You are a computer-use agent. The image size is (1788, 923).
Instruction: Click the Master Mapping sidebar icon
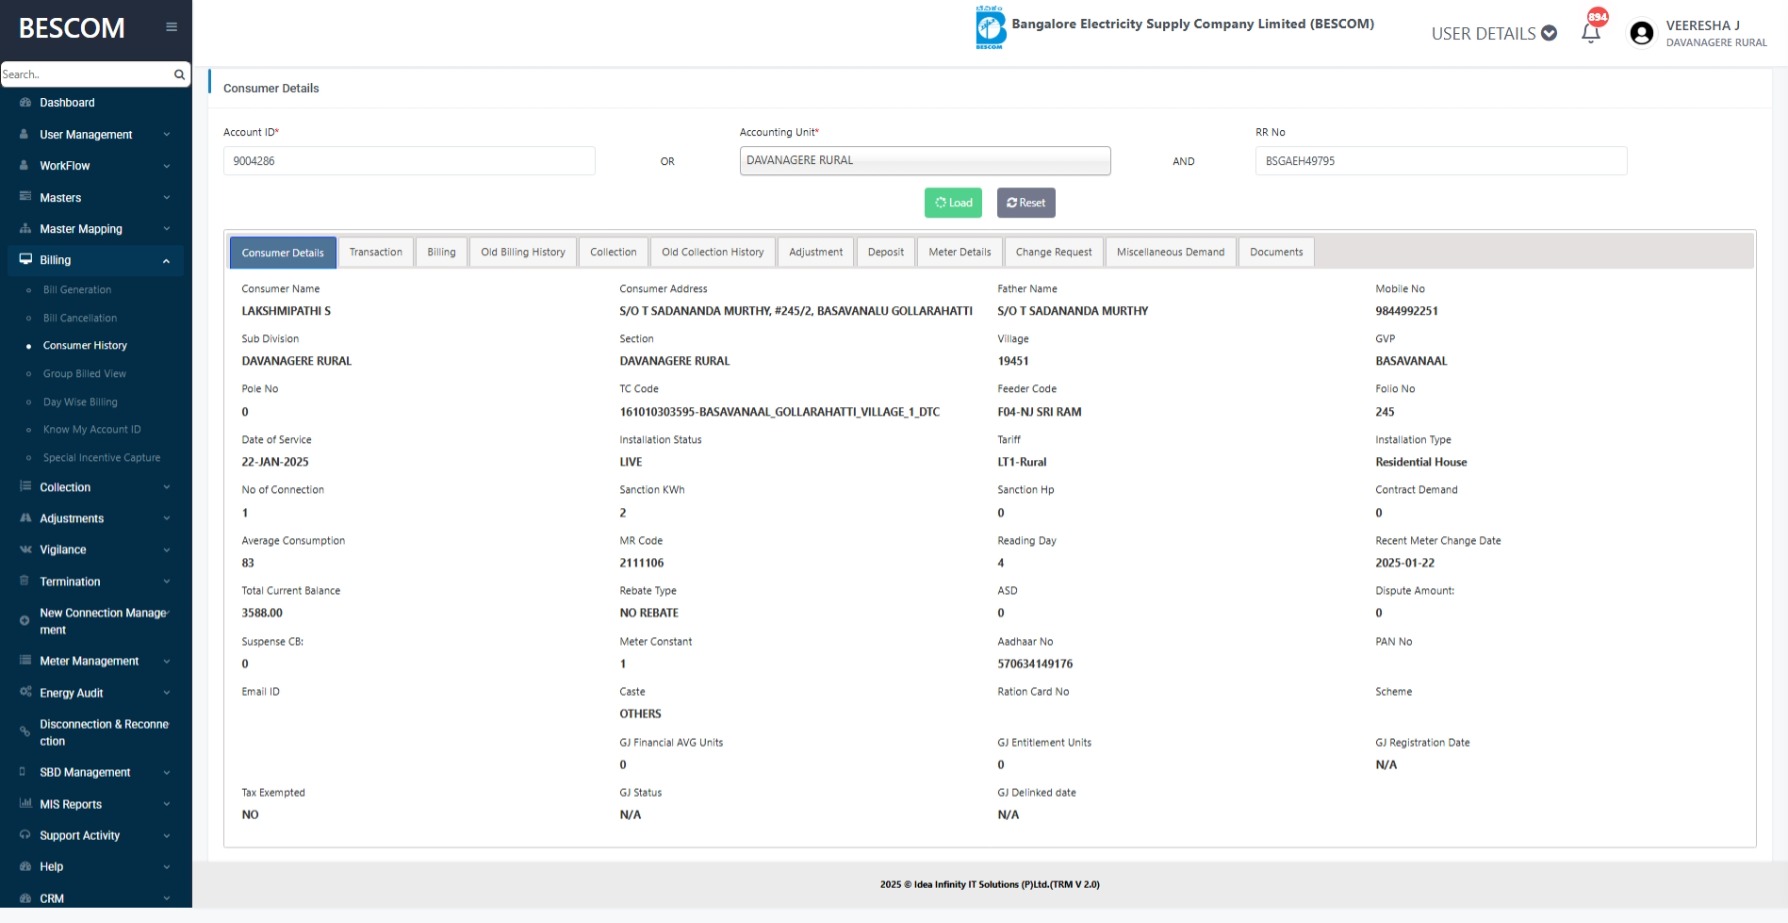click(x=25, y=229)
